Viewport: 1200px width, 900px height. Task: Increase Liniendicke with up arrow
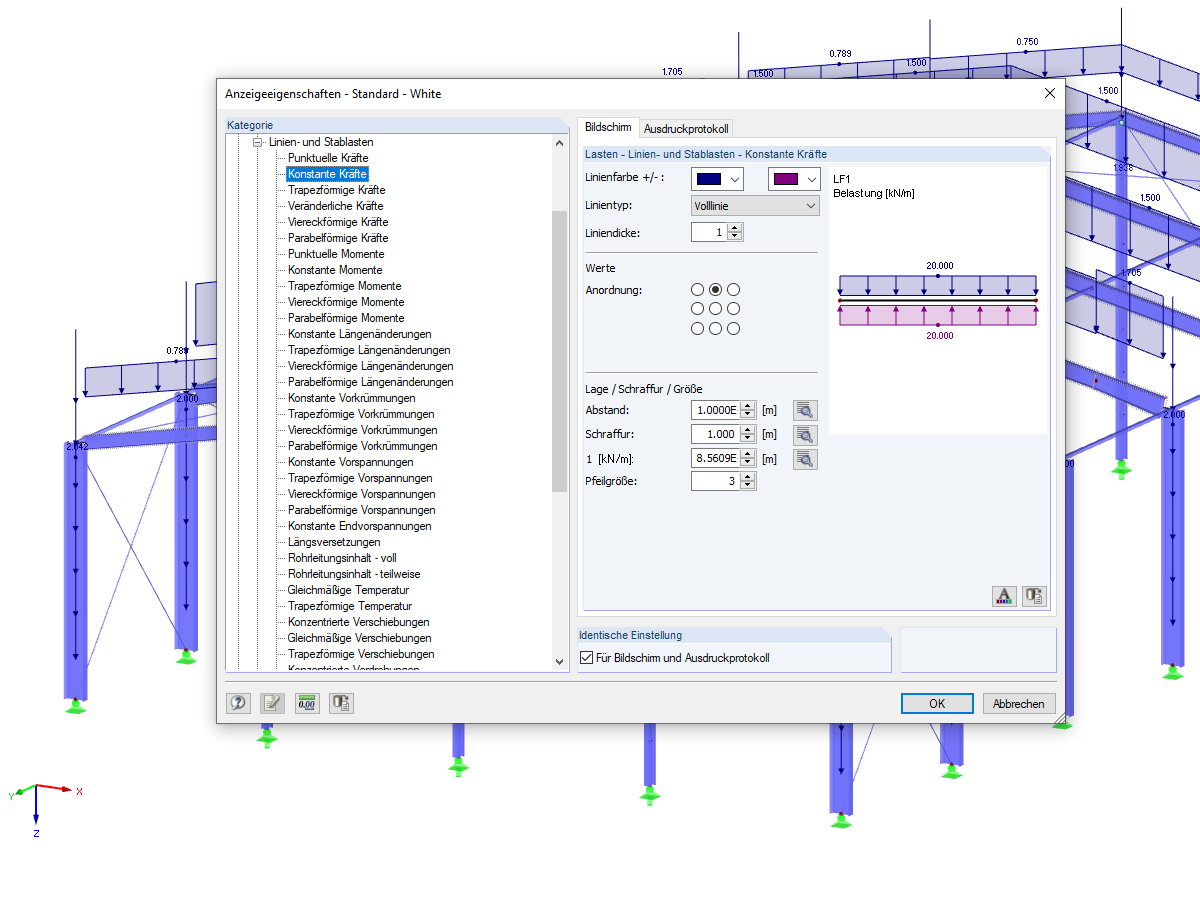735,228
